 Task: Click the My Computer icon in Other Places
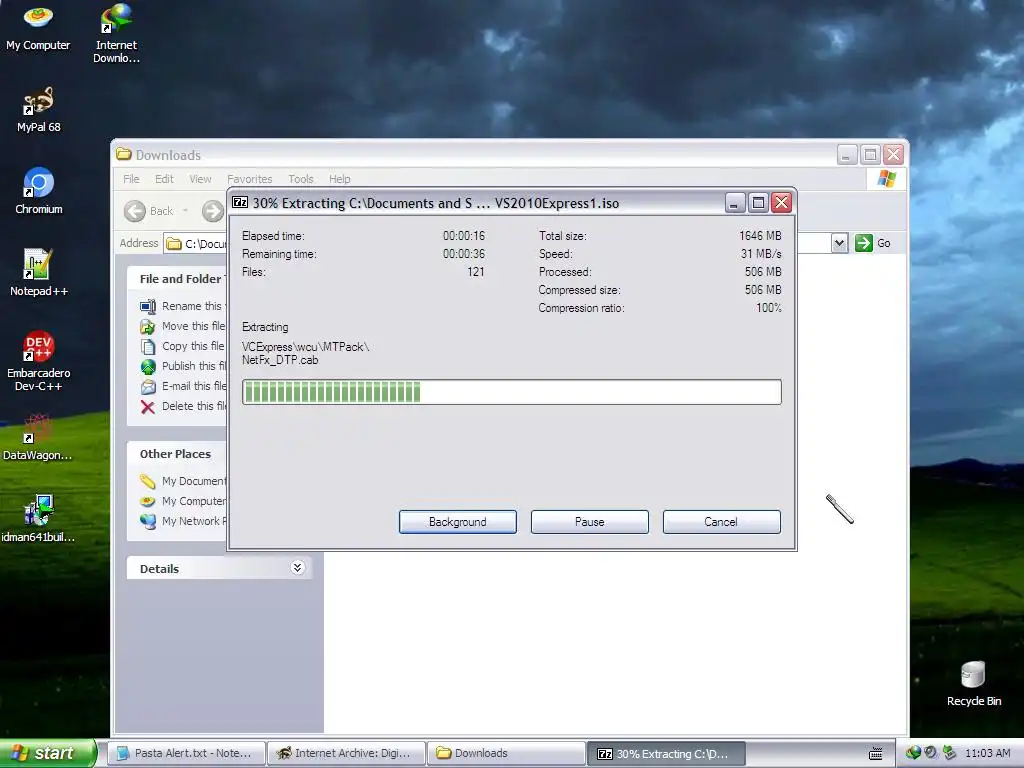tap(148, 502)
